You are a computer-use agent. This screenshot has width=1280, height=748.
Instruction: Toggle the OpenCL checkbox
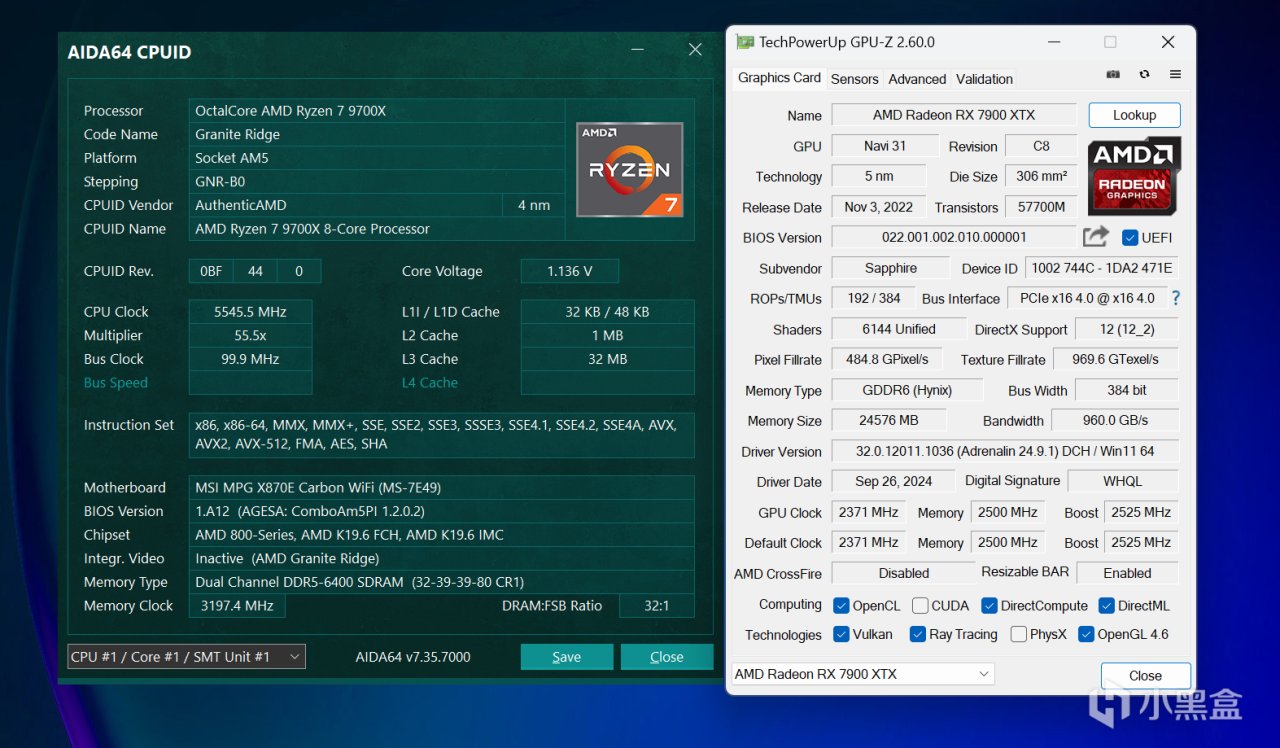tap(842, 606)
